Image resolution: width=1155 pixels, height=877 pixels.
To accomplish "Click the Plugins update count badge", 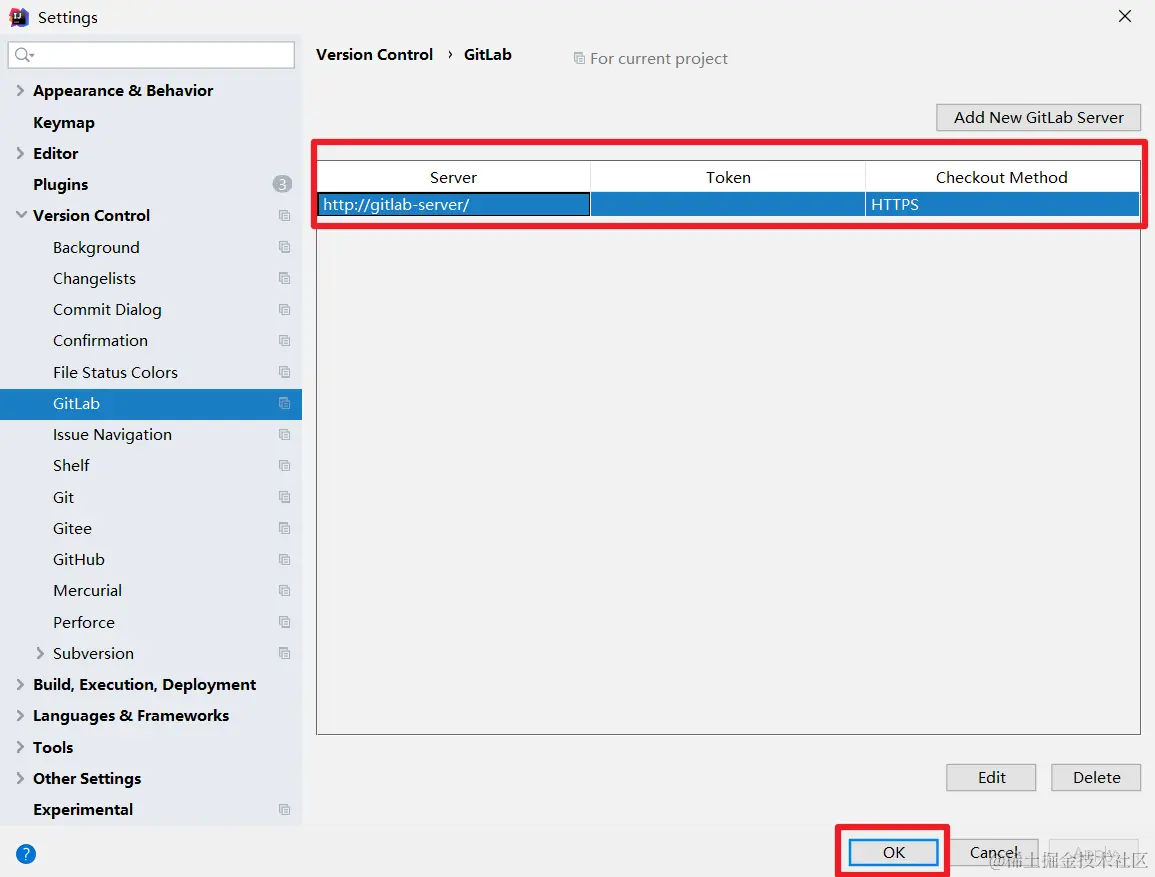I will pos(282,184).
